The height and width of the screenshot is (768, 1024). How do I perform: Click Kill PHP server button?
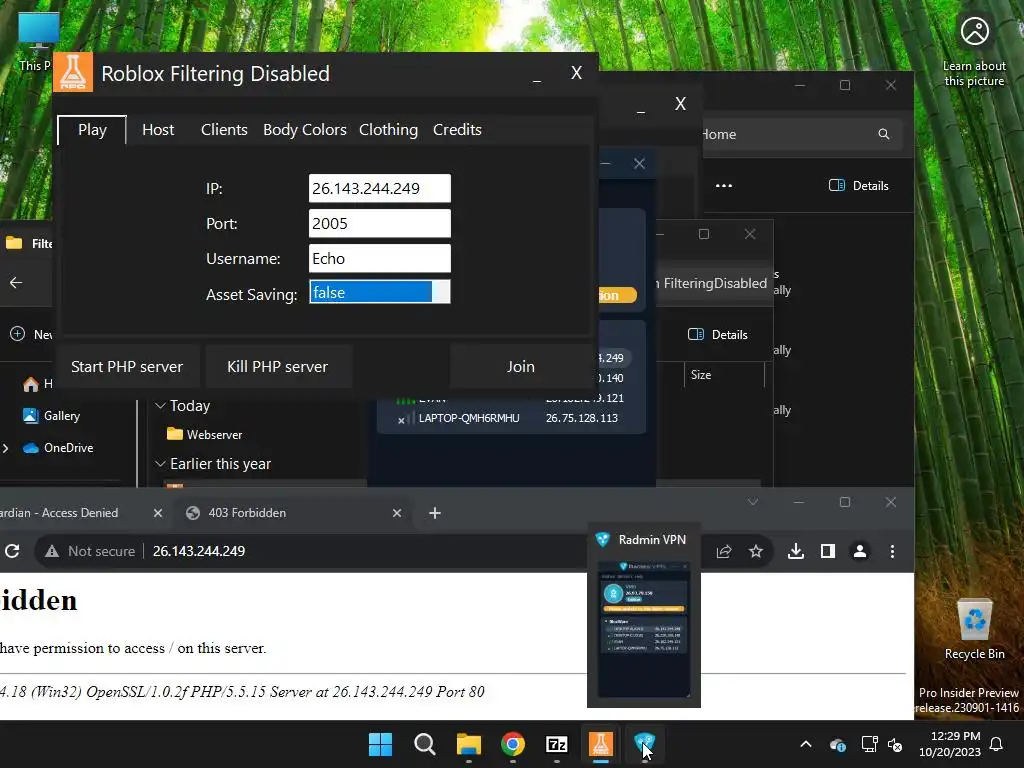click(278, 366)
